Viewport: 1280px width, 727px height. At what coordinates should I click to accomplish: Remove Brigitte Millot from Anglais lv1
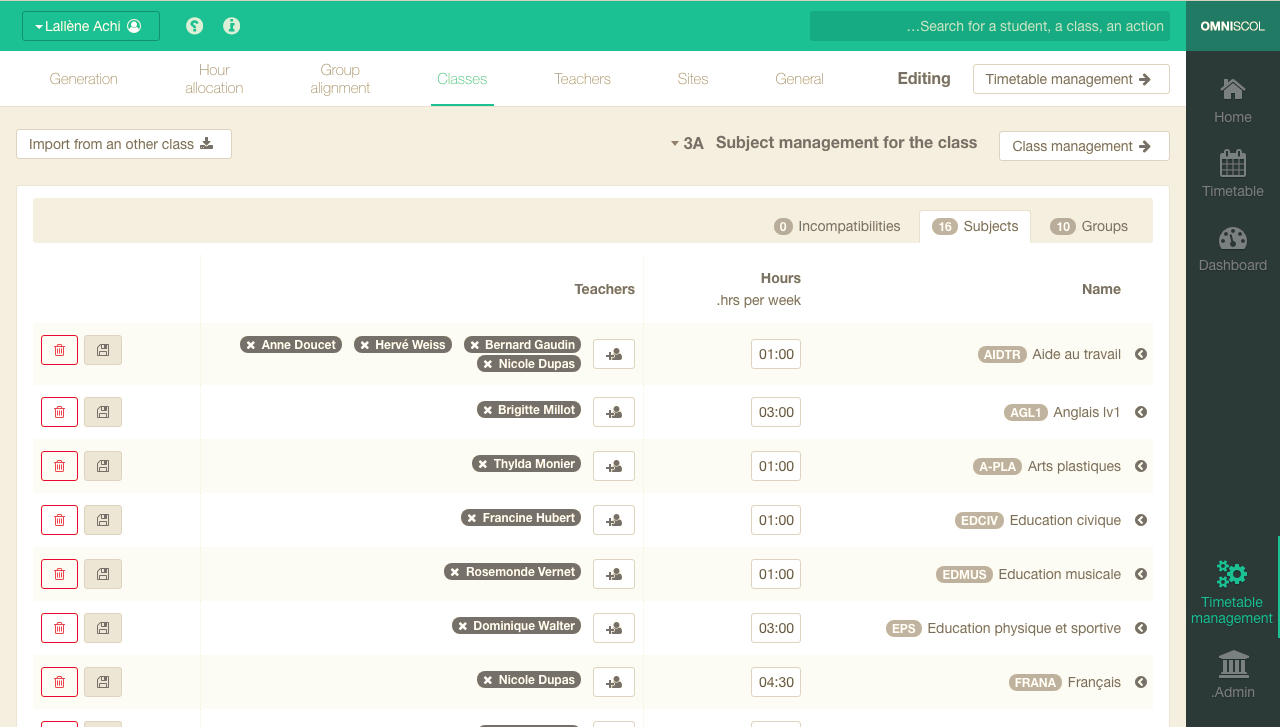[x=488, y=410]
